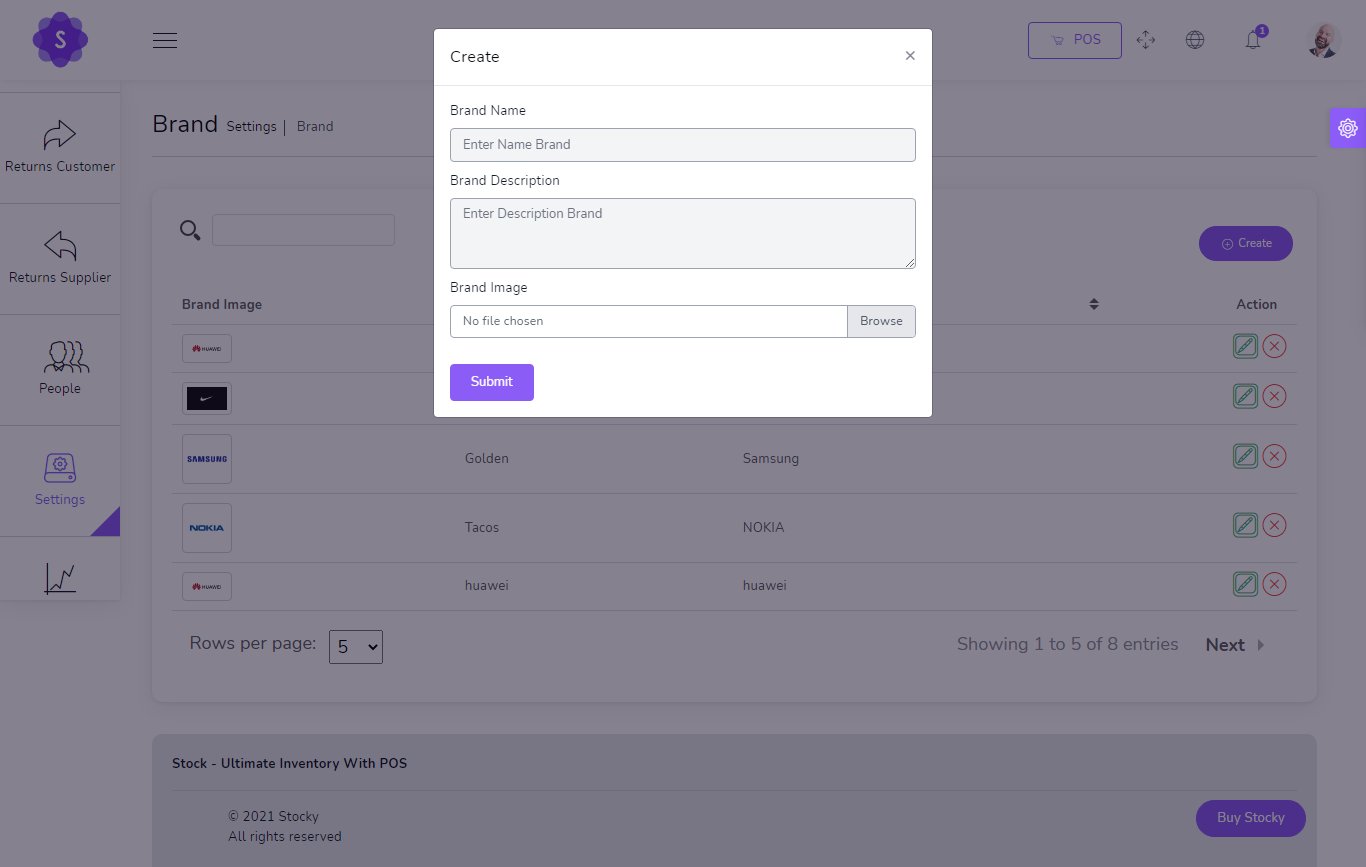The image size is (1366, 867).
Task: Click the hamburger menu icon
Action: [x=165, y=40]
